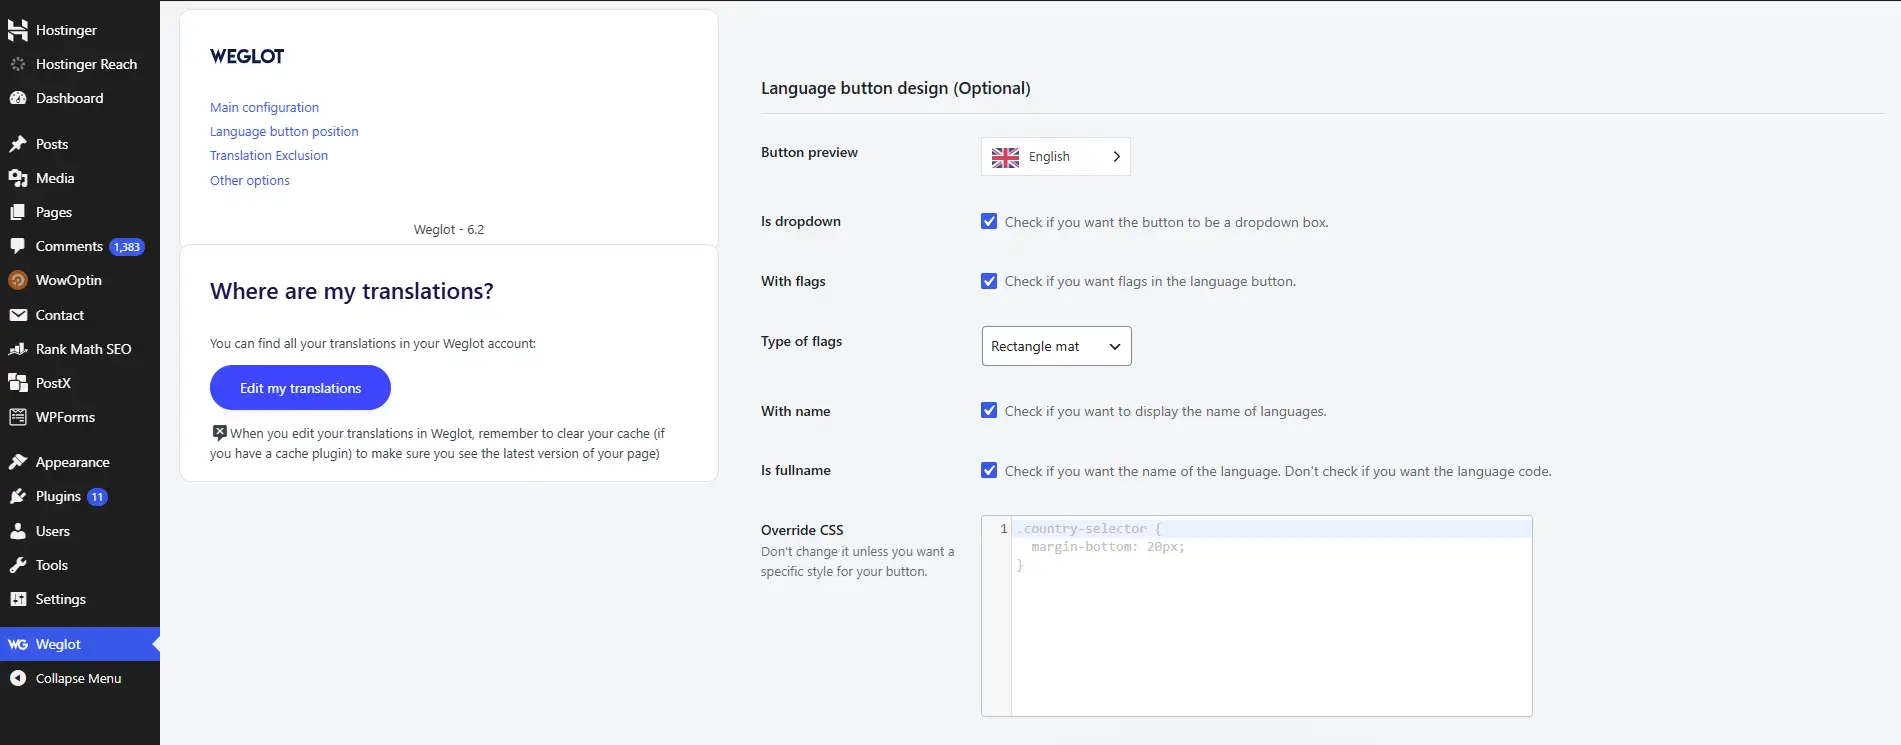Viewport: 1901px width, 745px height.
Task: Open the Rank Math SEO menu
Action: coord(80,349)
